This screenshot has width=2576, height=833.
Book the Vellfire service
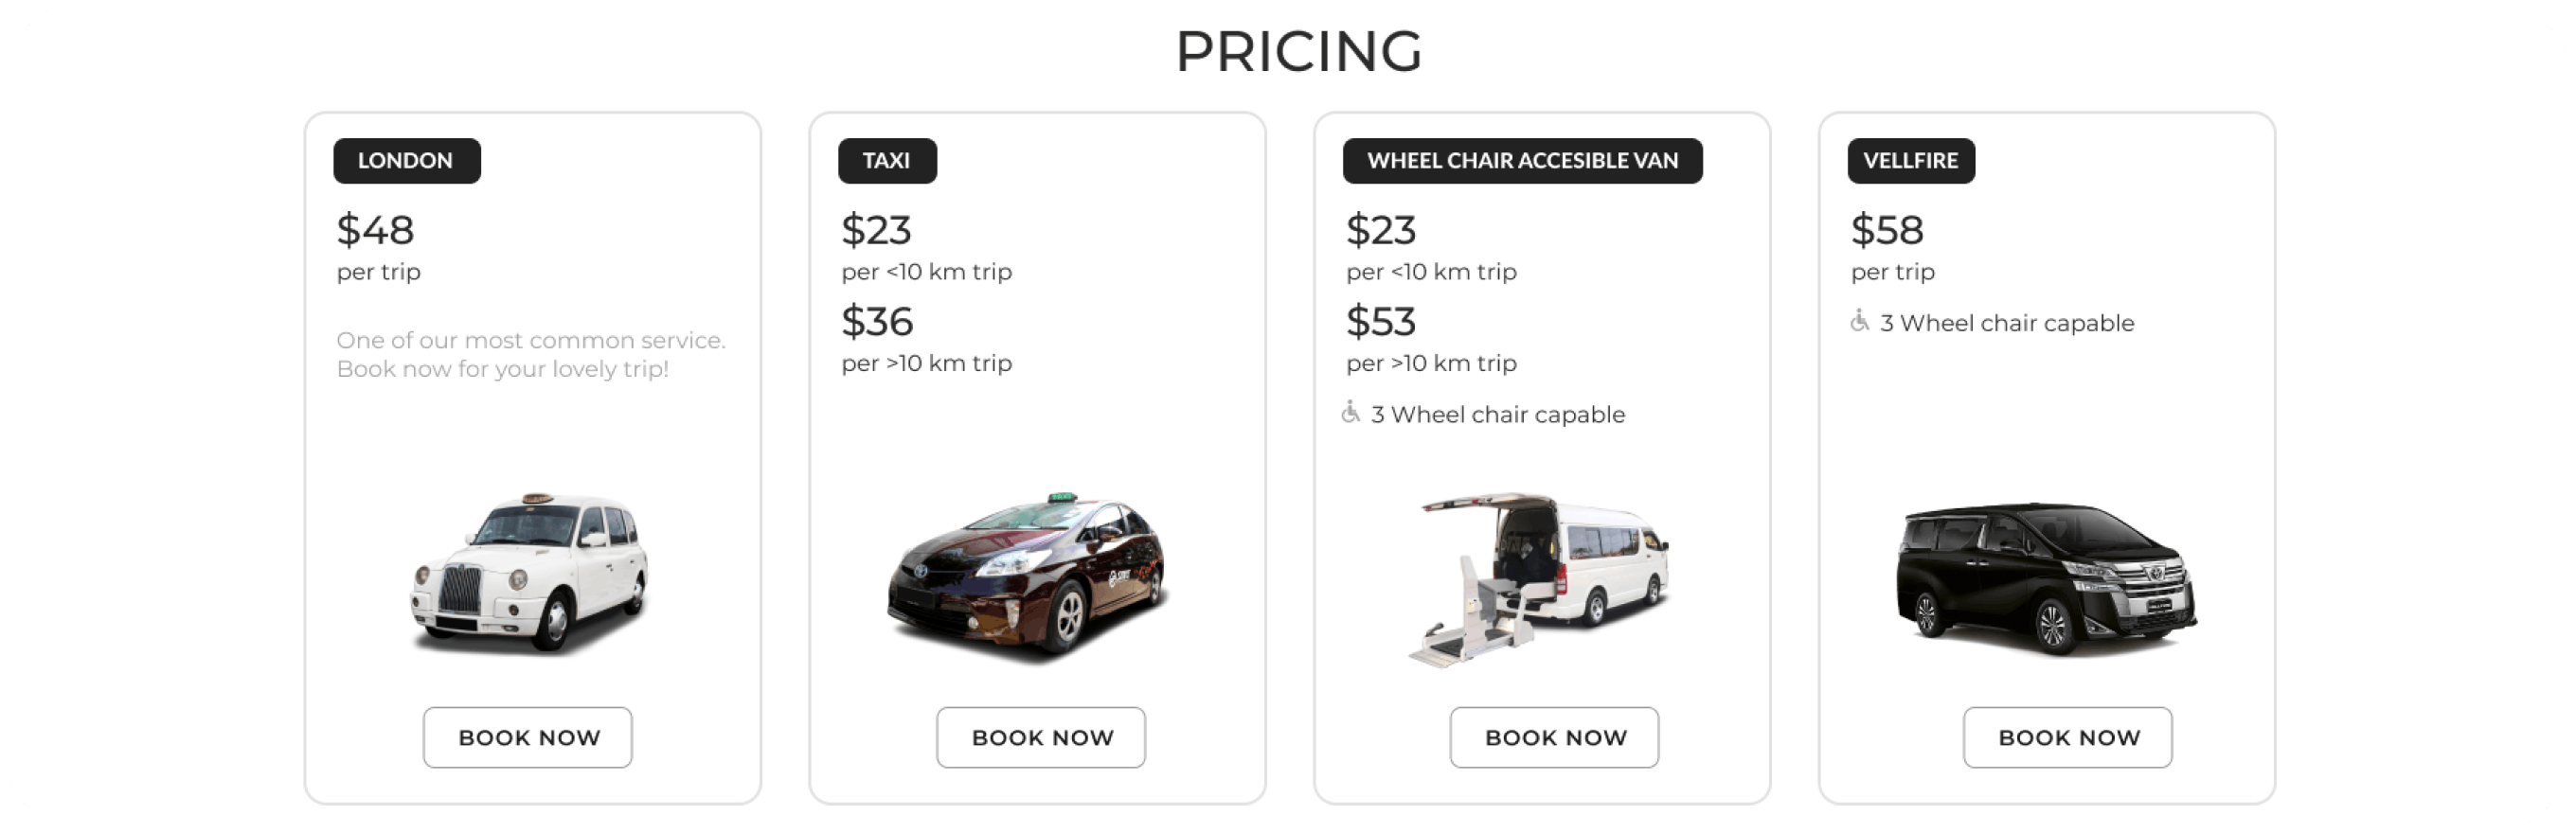2068,737
